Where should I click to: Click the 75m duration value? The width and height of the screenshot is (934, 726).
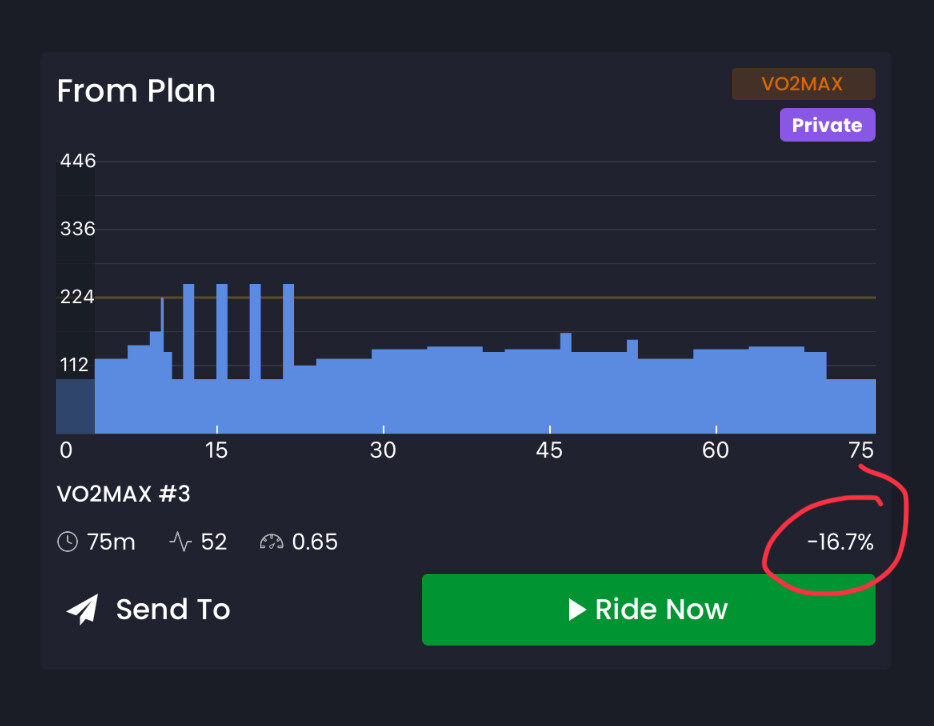tap(111, 542)
